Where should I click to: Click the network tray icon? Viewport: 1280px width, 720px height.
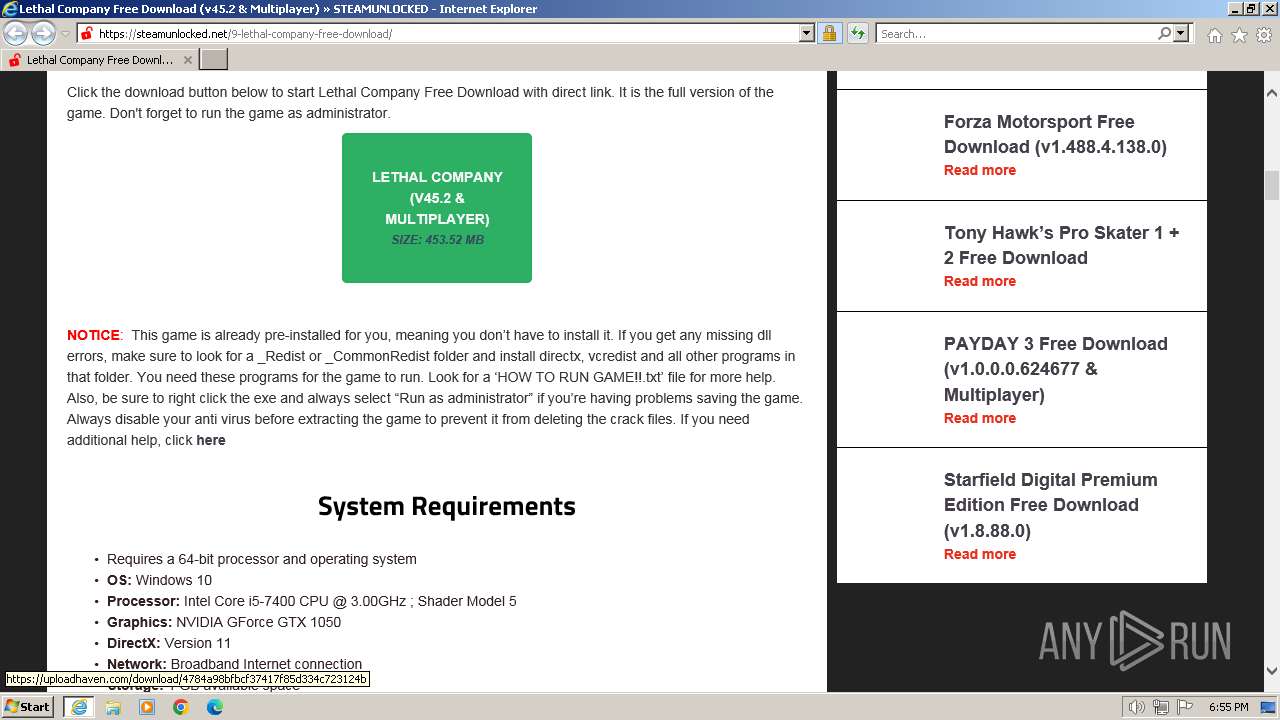pos(1161,707)
